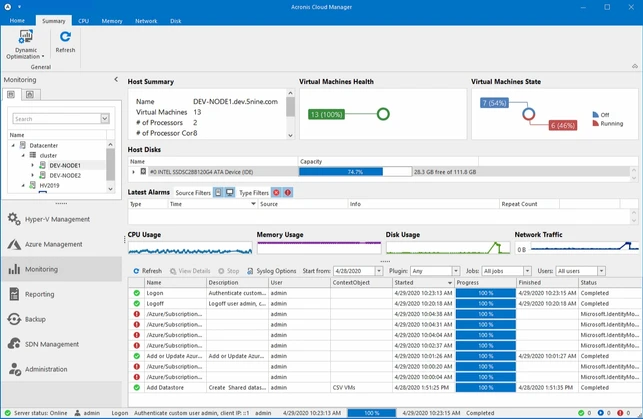Click blue running counter in status bar
The image size is (643, 419).
pyautogui.click(x=600, y=413)
